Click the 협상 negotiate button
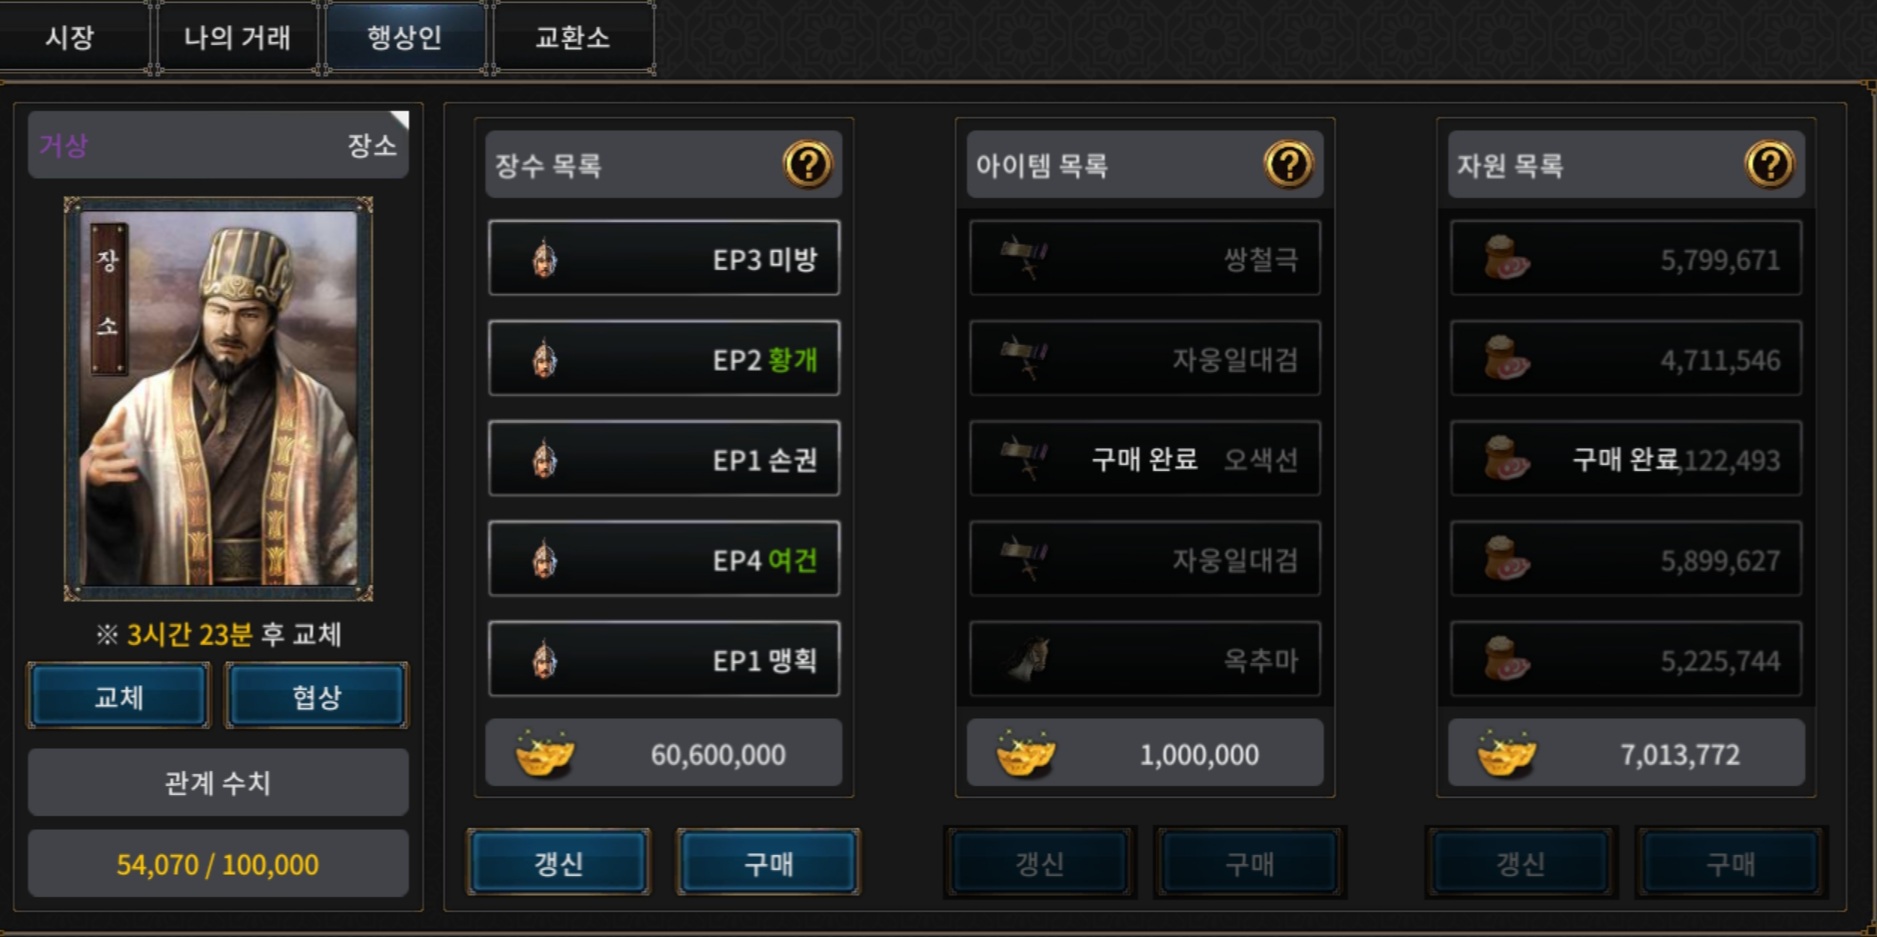Screen dimensions: 1877x937 pyautogui.click(x=317, y=696)
